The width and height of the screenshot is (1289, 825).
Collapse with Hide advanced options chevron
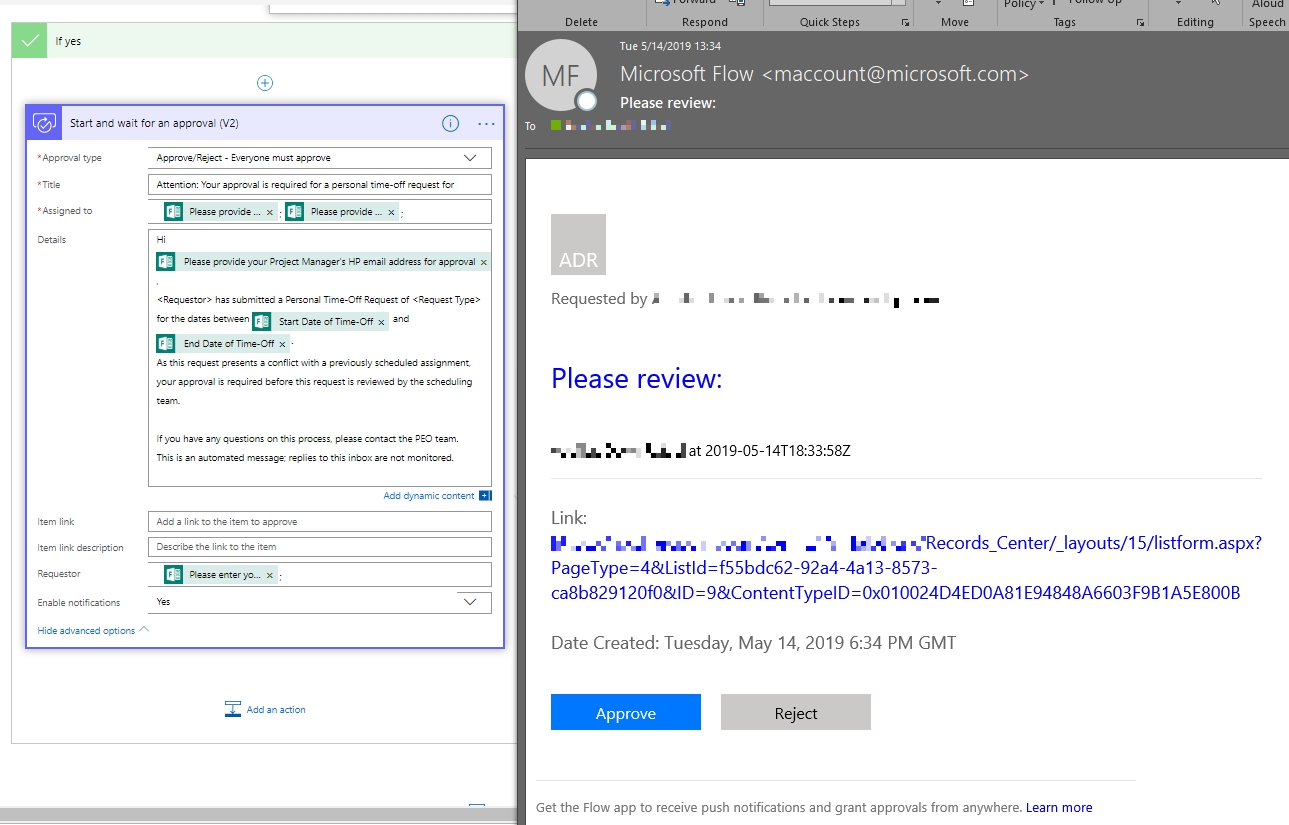[144, 630]
